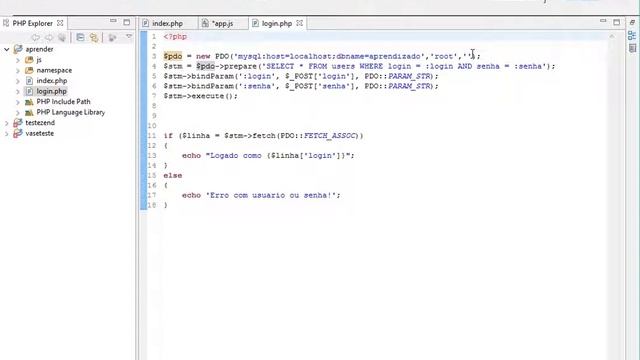Click the testezend project icon
The height and width of the screenshot is (360, 640).
[18, 123]
